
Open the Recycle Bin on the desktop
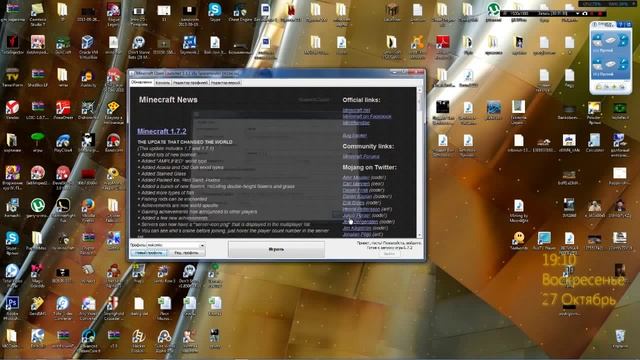(620, 339)
